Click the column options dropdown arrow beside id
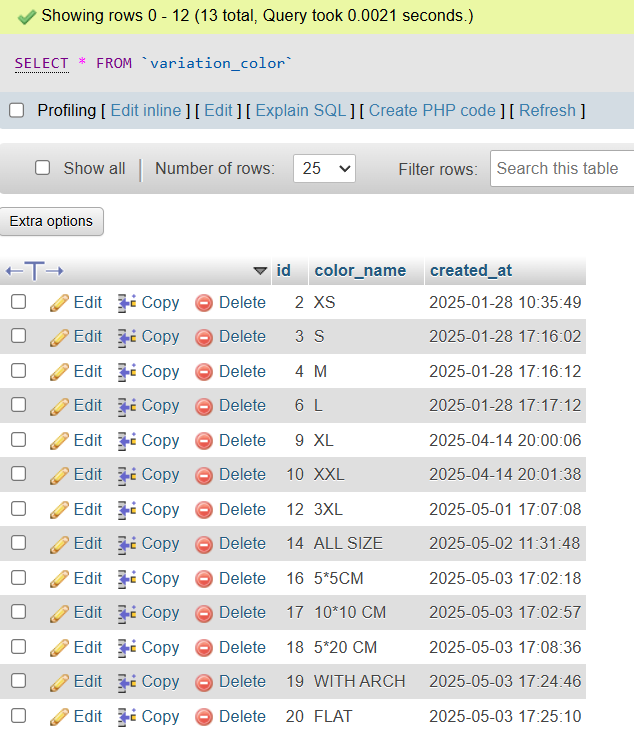Viewport: 634px width, 735px height. [260, 271]
